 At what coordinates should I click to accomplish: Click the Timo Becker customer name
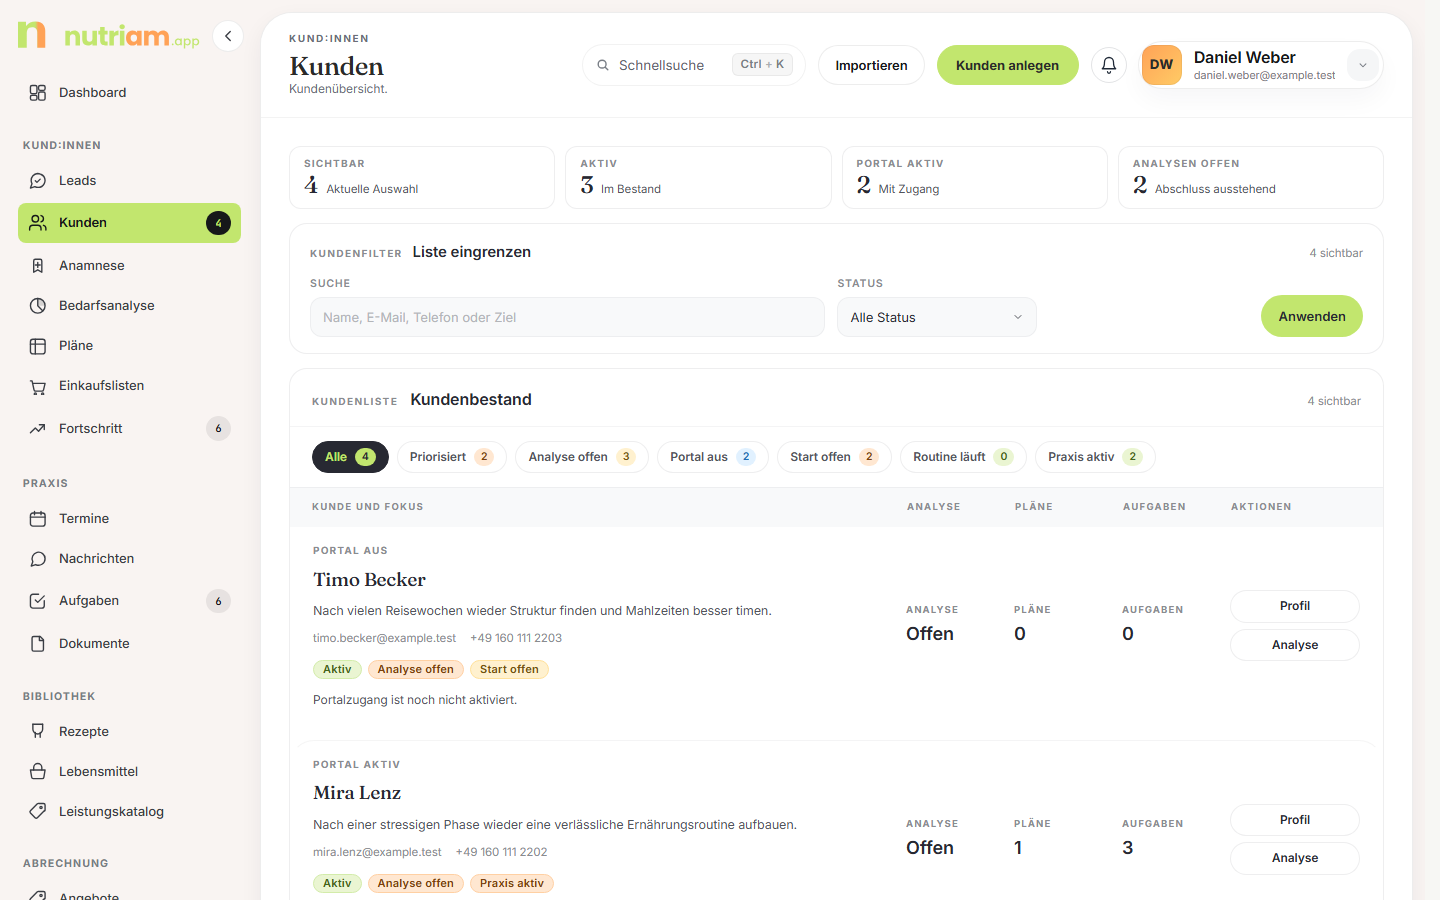tap(369, 580)
